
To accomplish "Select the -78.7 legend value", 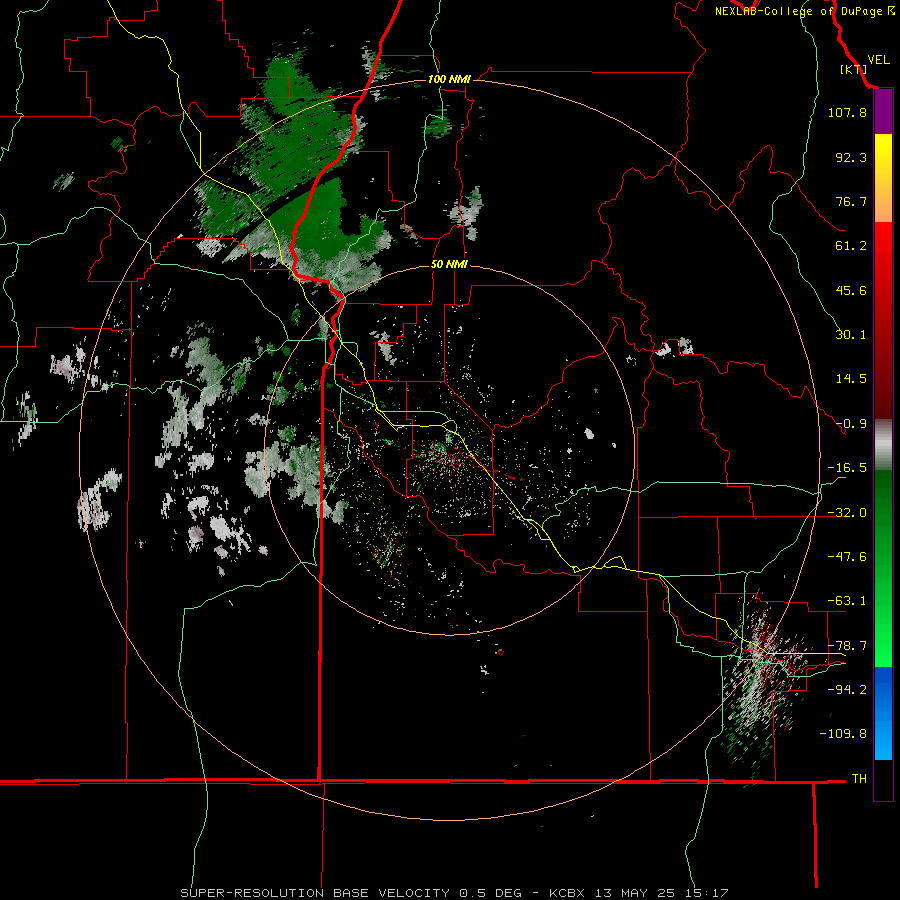I will coord(847,646).
